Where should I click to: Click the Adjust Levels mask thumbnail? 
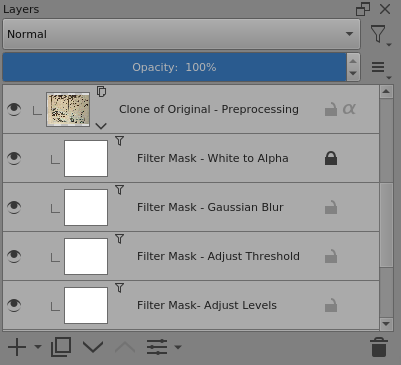[86, 305]
